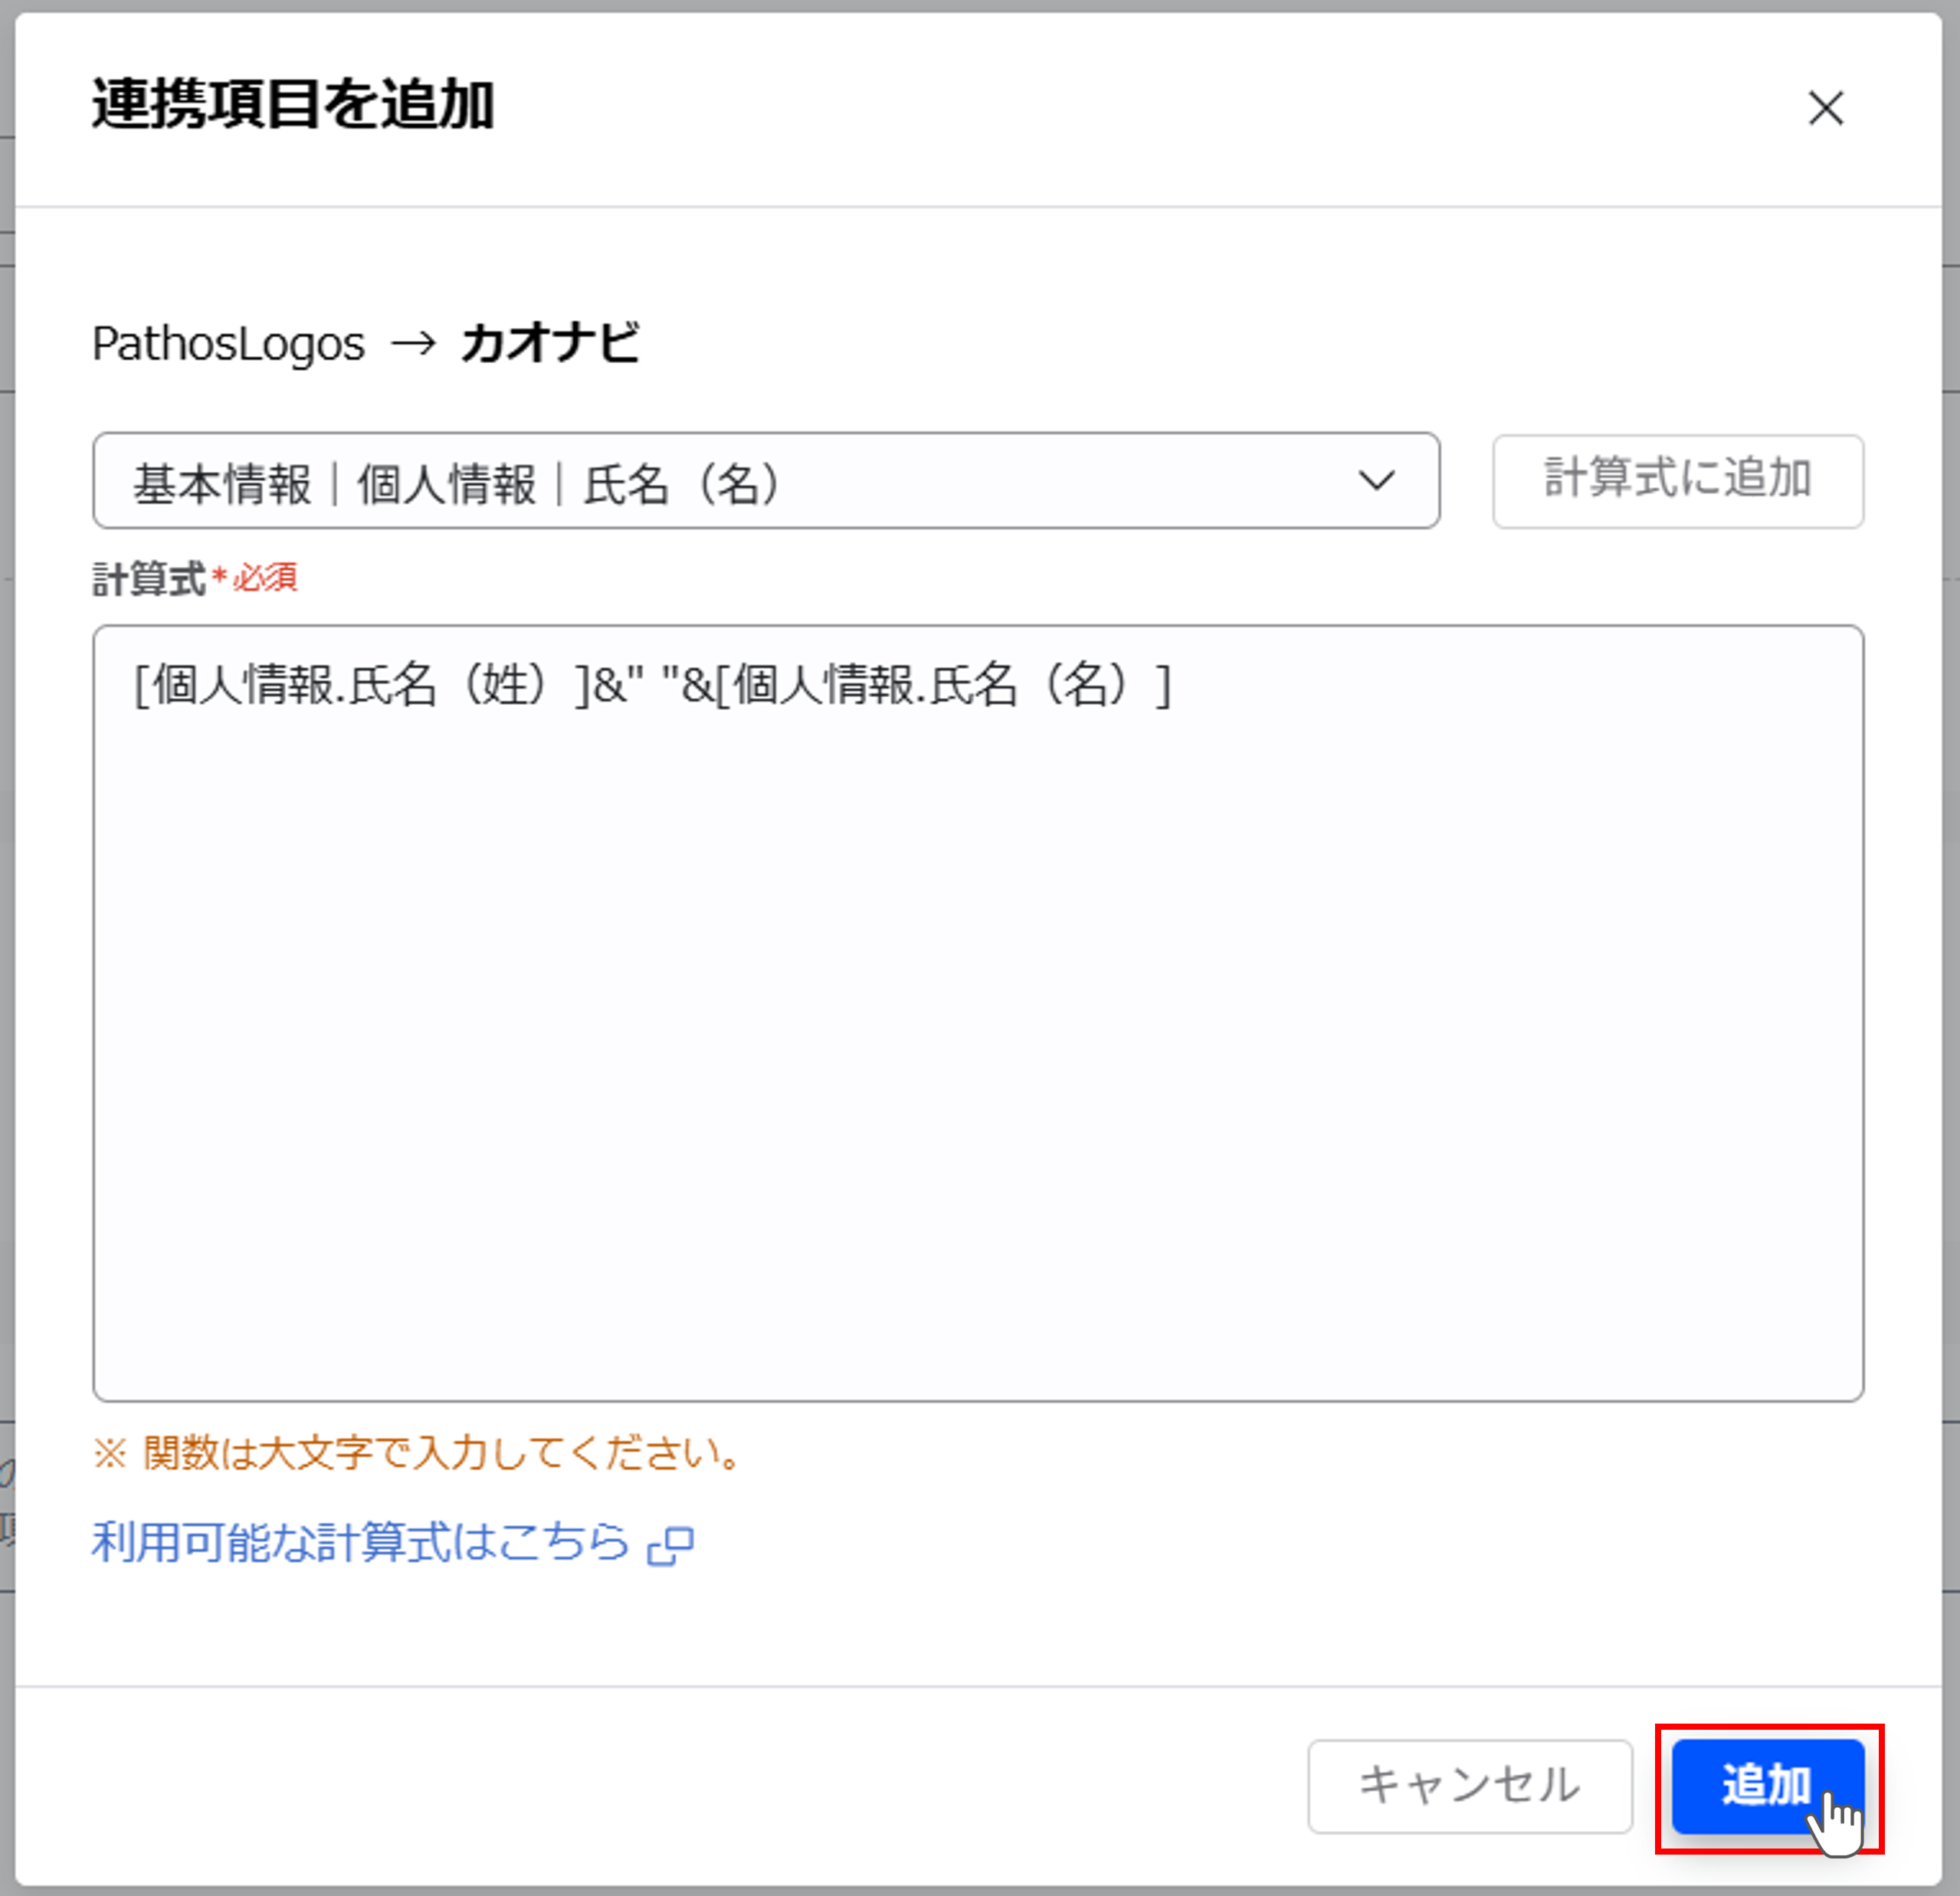
Task: Click the dimmed backdrop above the dialog
Action: (x=980, y=4)
